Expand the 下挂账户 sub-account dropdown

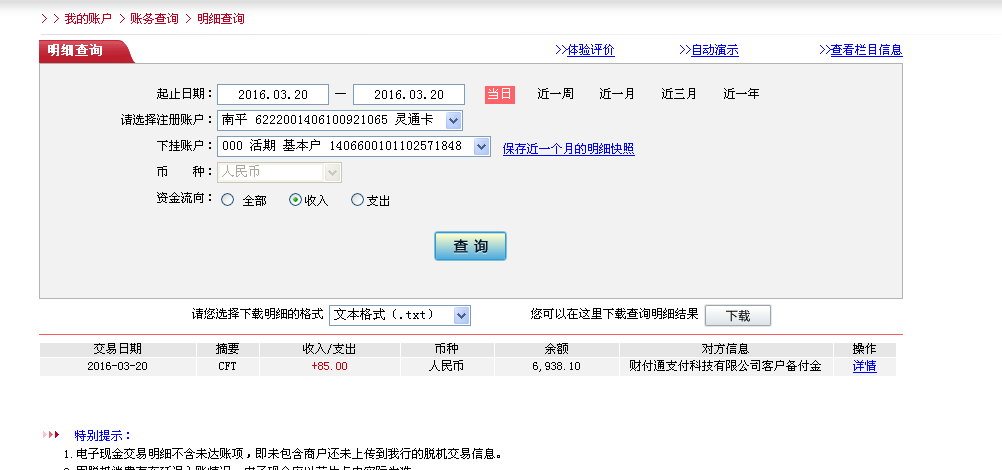(x=481, y=146)
